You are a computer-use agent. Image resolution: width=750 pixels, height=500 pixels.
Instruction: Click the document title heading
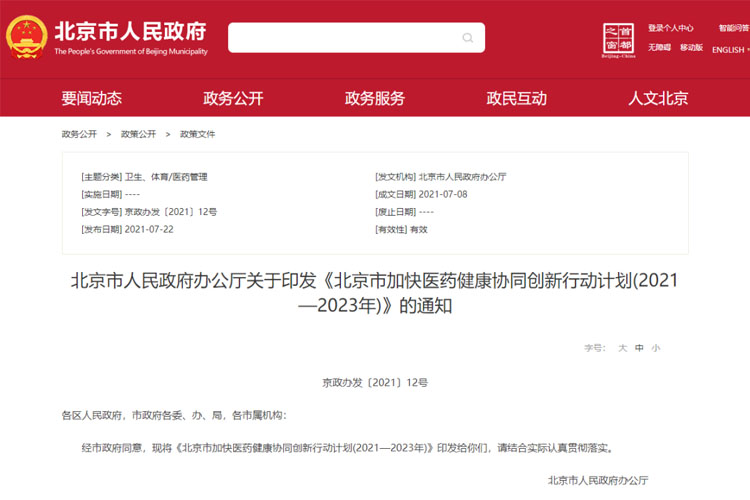(x=375, y=293)
